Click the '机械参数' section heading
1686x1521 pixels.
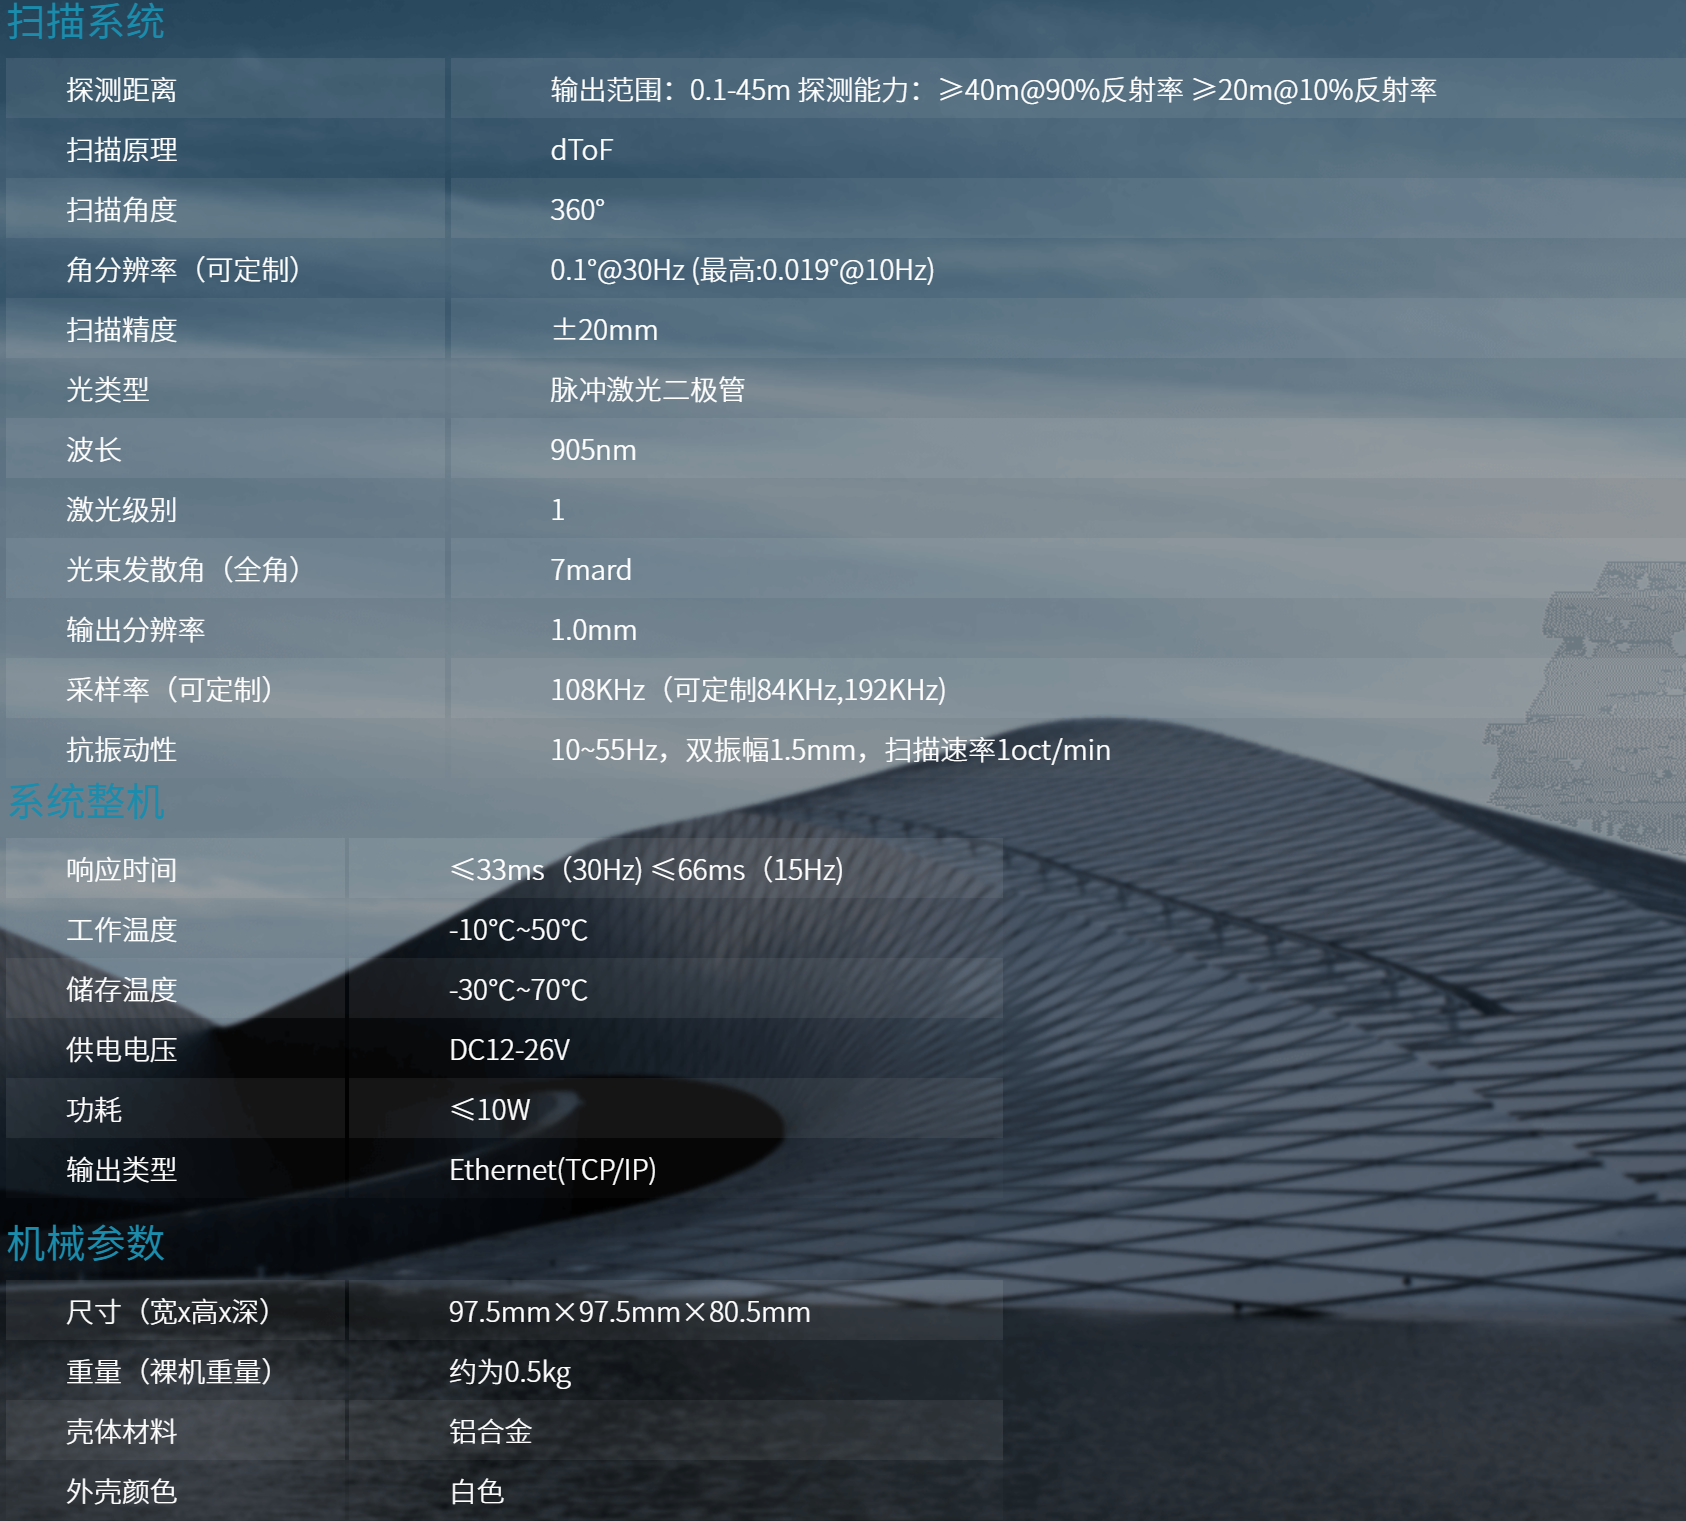[x=86, y=1243]
